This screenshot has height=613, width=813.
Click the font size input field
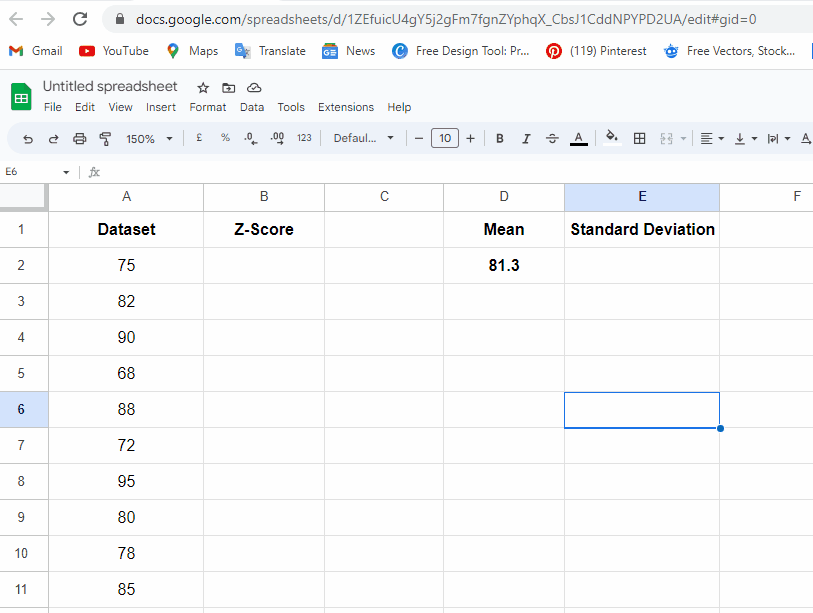(x=445, y=138)
